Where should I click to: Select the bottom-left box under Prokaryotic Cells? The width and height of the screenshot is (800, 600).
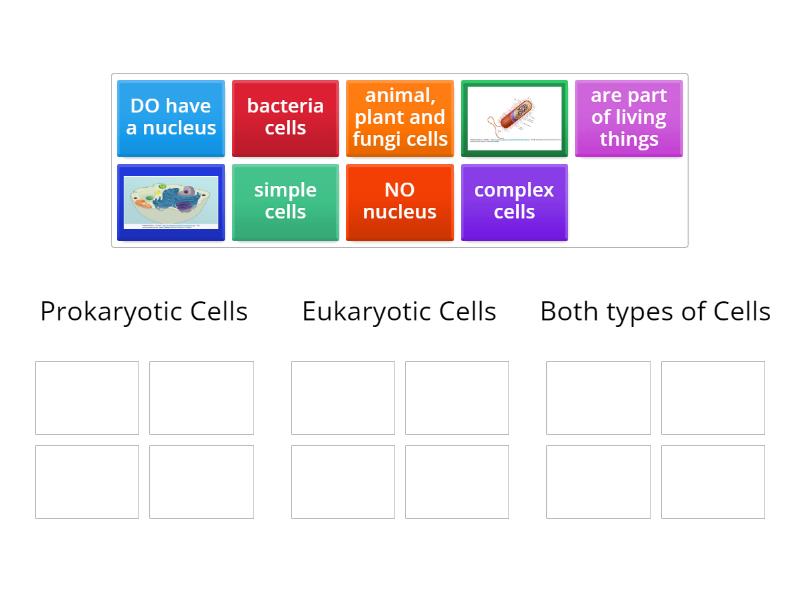click(x=87, y=482)
